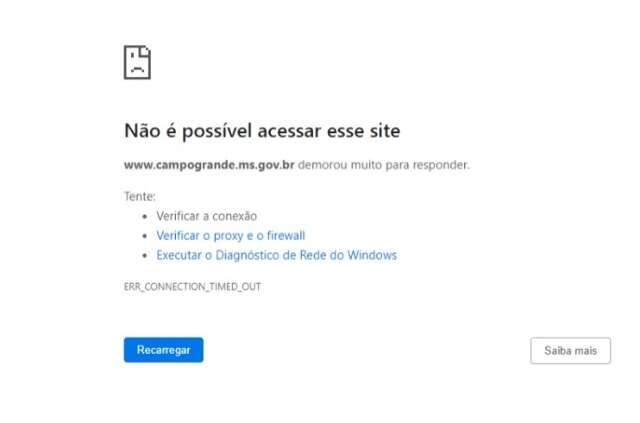Click the folded corner of the page icon

[x=146, y=51]
